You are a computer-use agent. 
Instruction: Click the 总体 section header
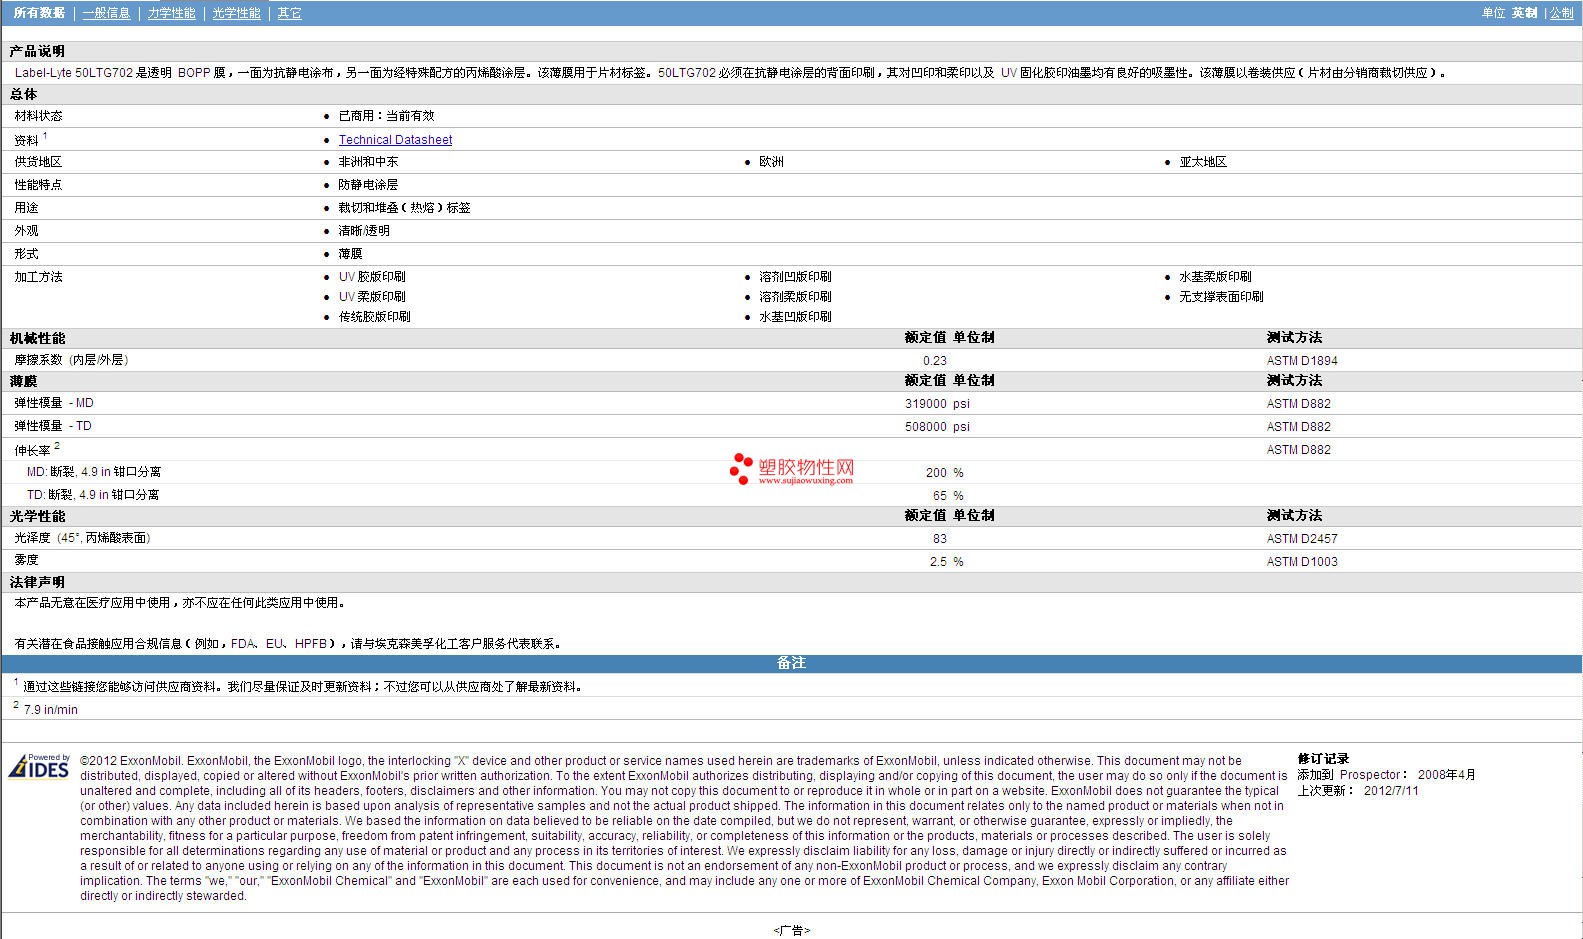[23, 94]
